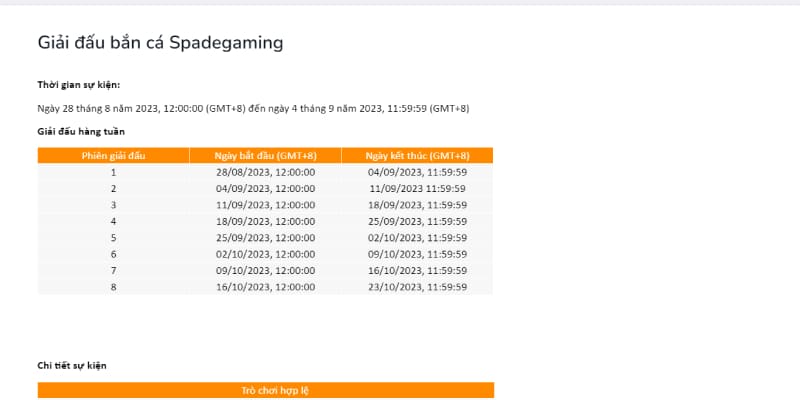Click start date 11/09/2023, 12:00:00
This screenshot has width=800, height=400.
click(265, 205)
